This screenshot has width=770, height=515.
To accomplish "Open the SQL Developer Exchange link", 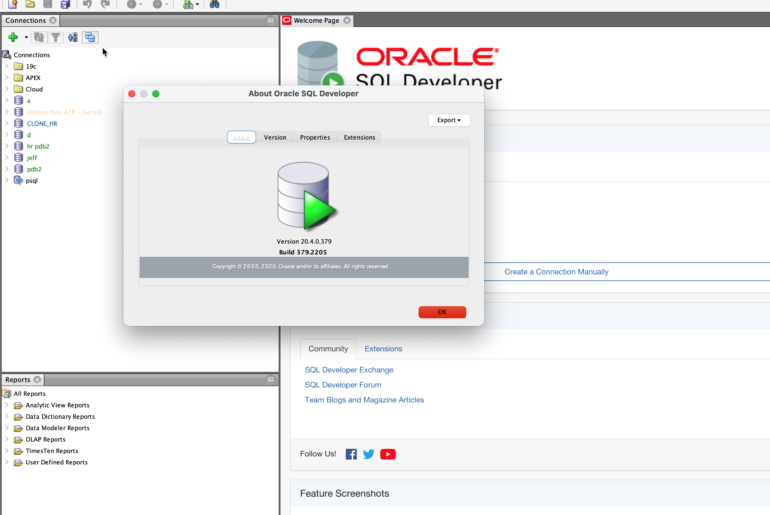I will click(x=349, y=370).
